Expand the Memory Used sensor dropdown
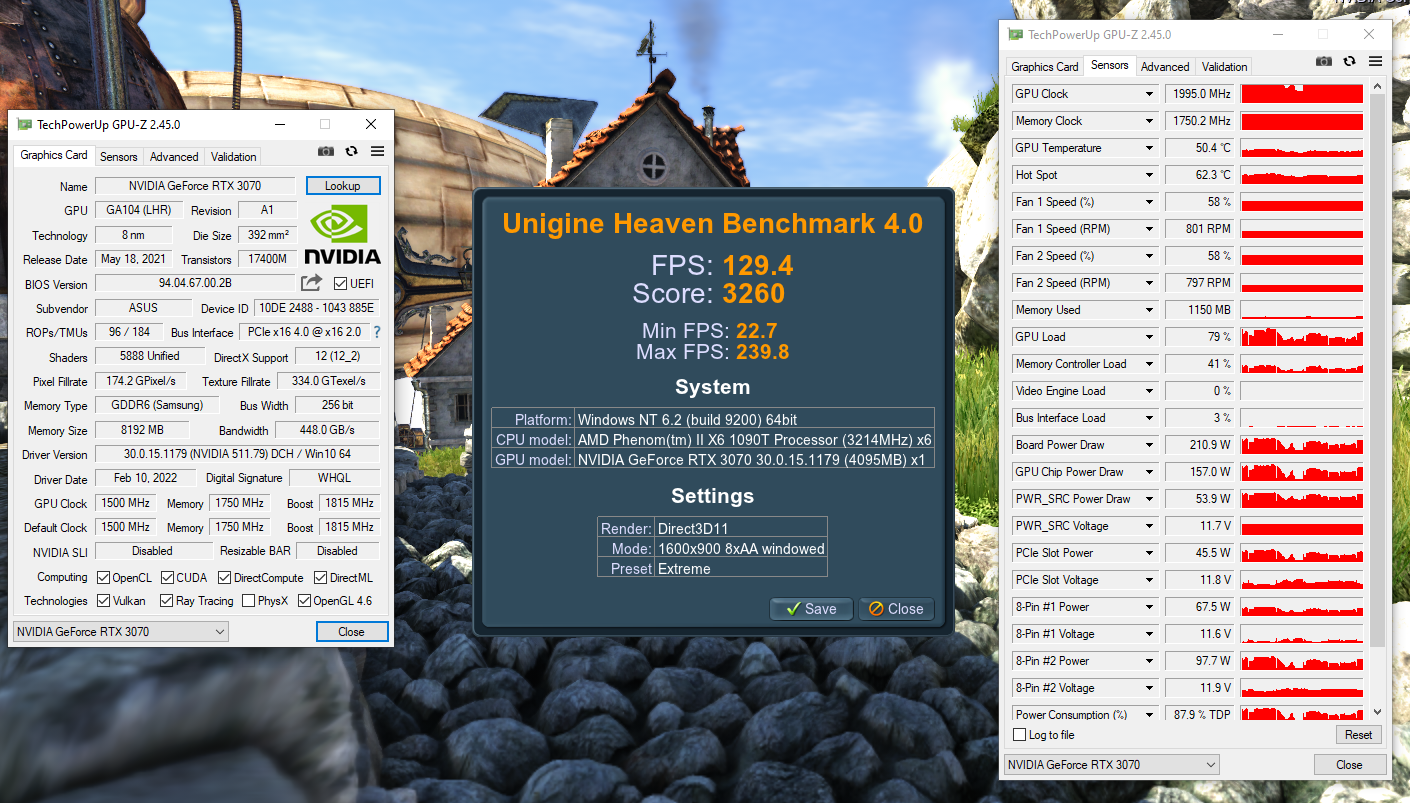Viewport: 1410px width, 803px height. click(1149, 310)
